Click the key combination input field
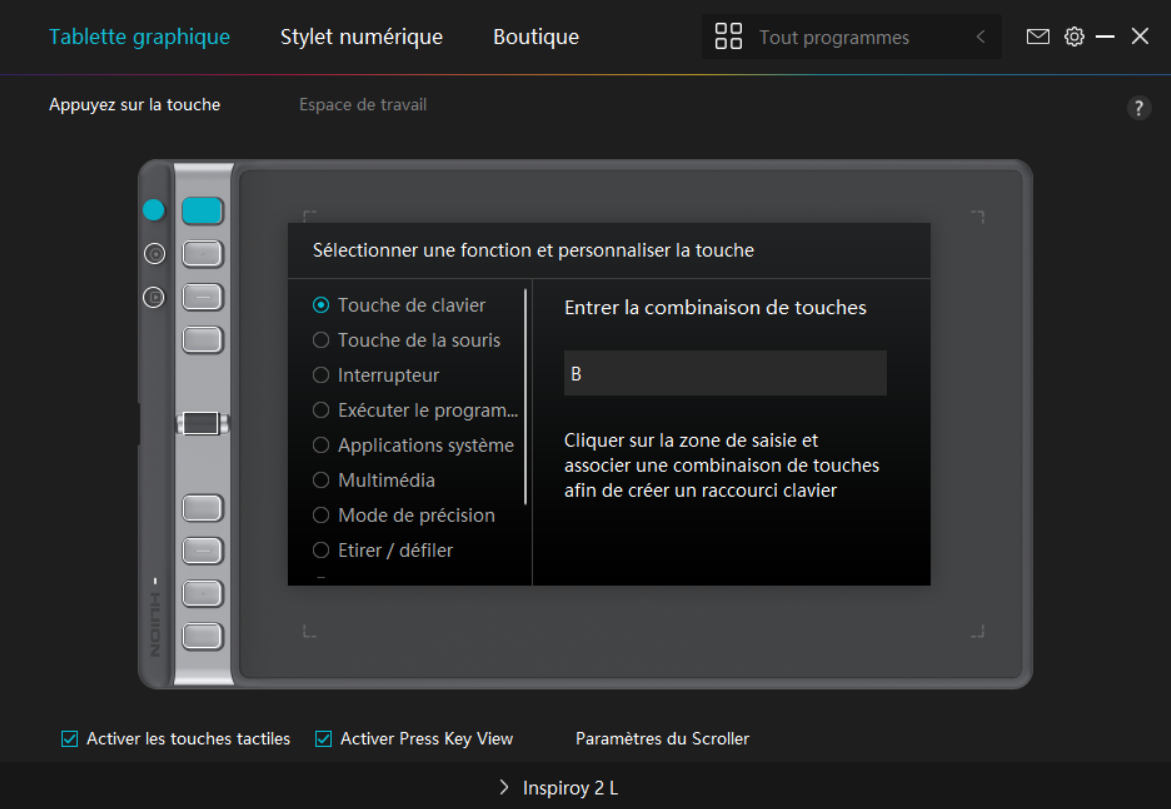Image resolution: width=1171 pixels, height=809 pixels. (725, 373)
